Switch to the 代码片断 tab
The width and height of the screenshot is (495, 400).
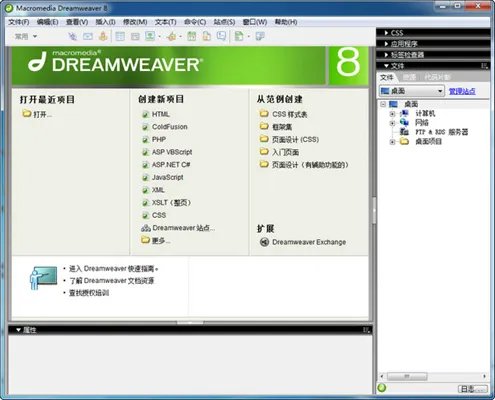coord(437,77)
